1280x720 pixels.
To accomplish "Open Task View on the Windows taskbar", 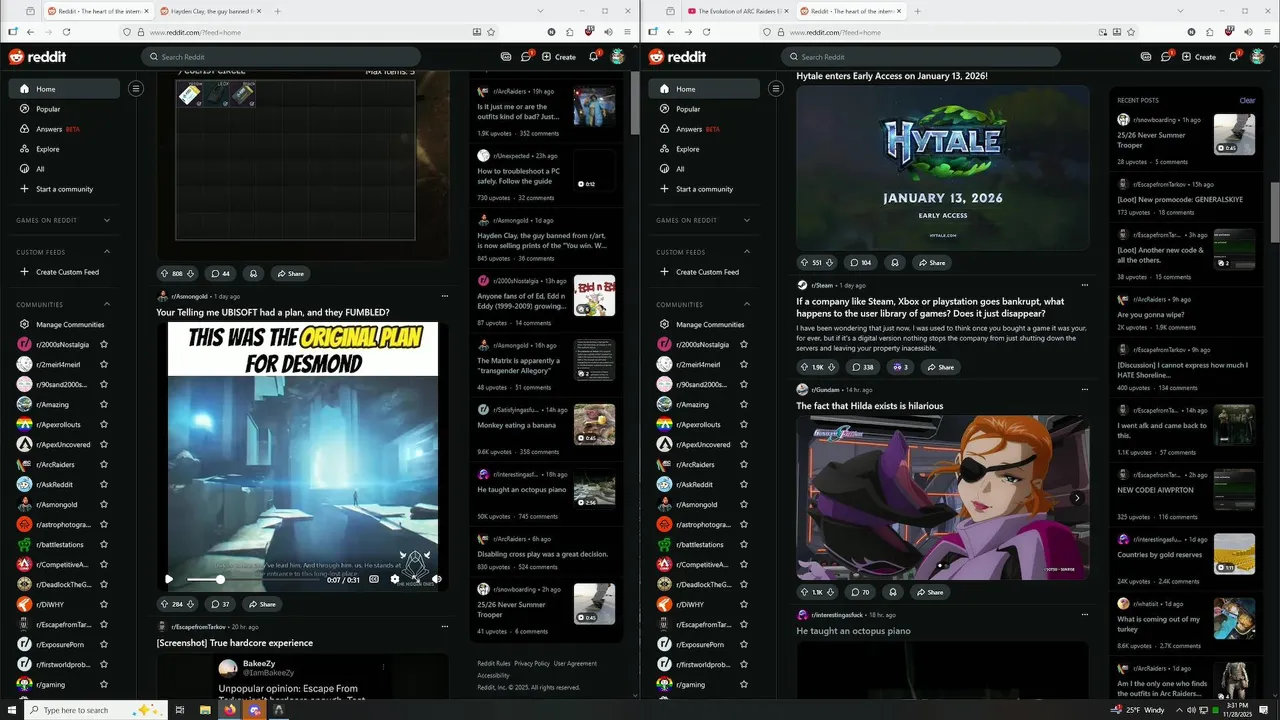I will coord(180,710).
